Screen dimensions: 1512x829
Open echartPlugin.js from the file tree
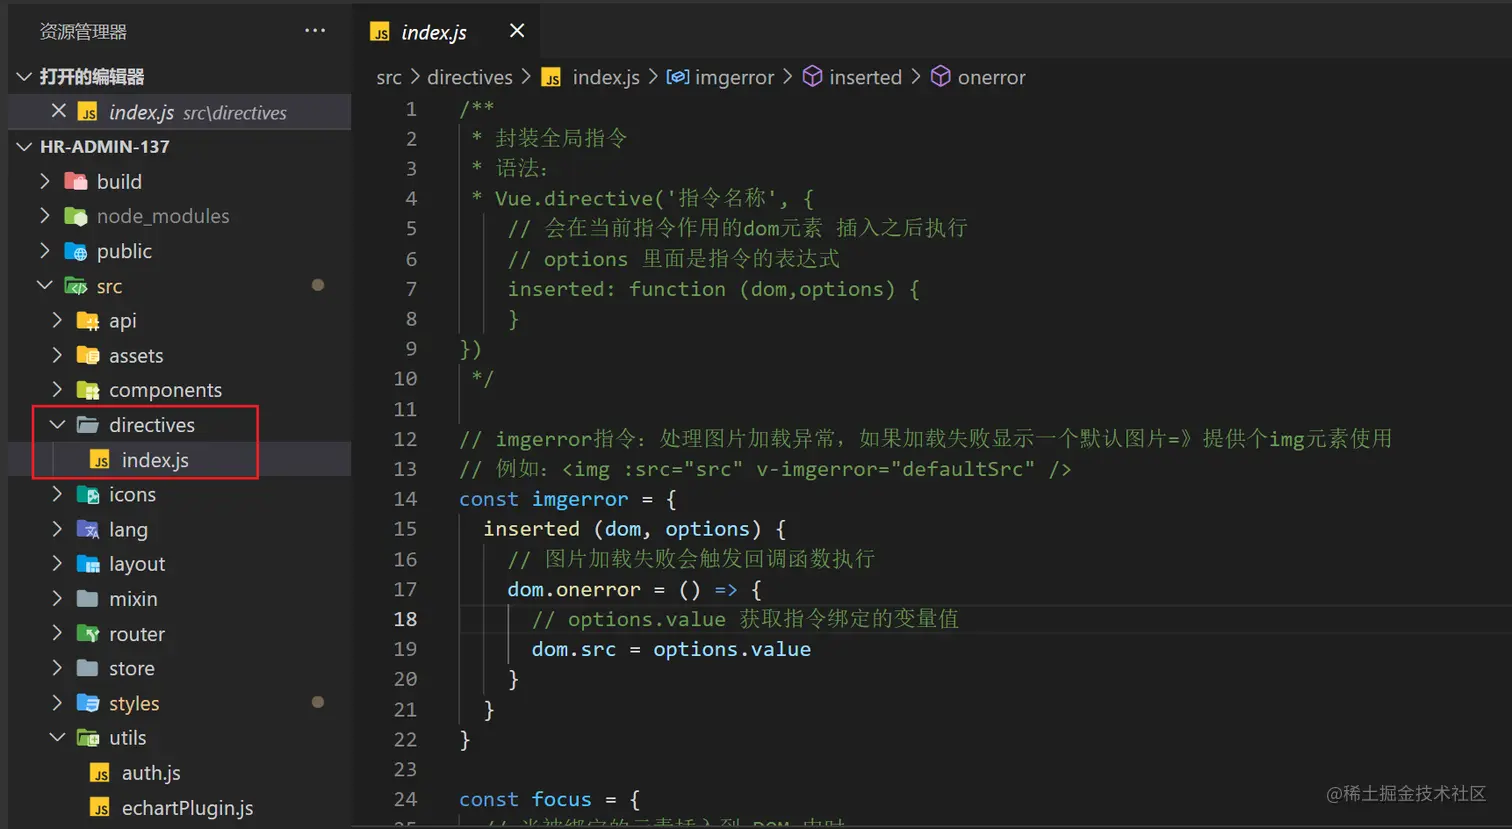tap(187, 808)
